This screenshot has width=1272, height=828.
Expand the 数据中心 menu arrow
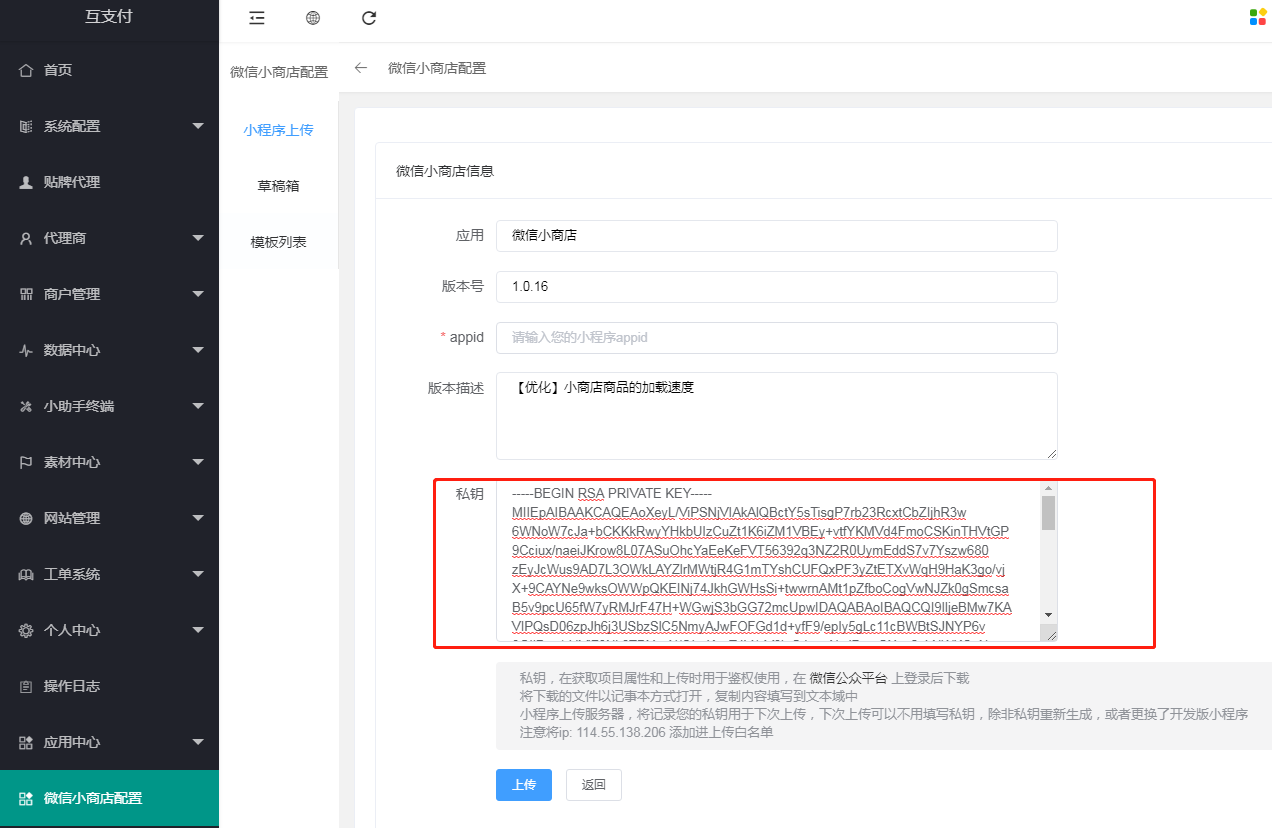click(x=198, y=350)
